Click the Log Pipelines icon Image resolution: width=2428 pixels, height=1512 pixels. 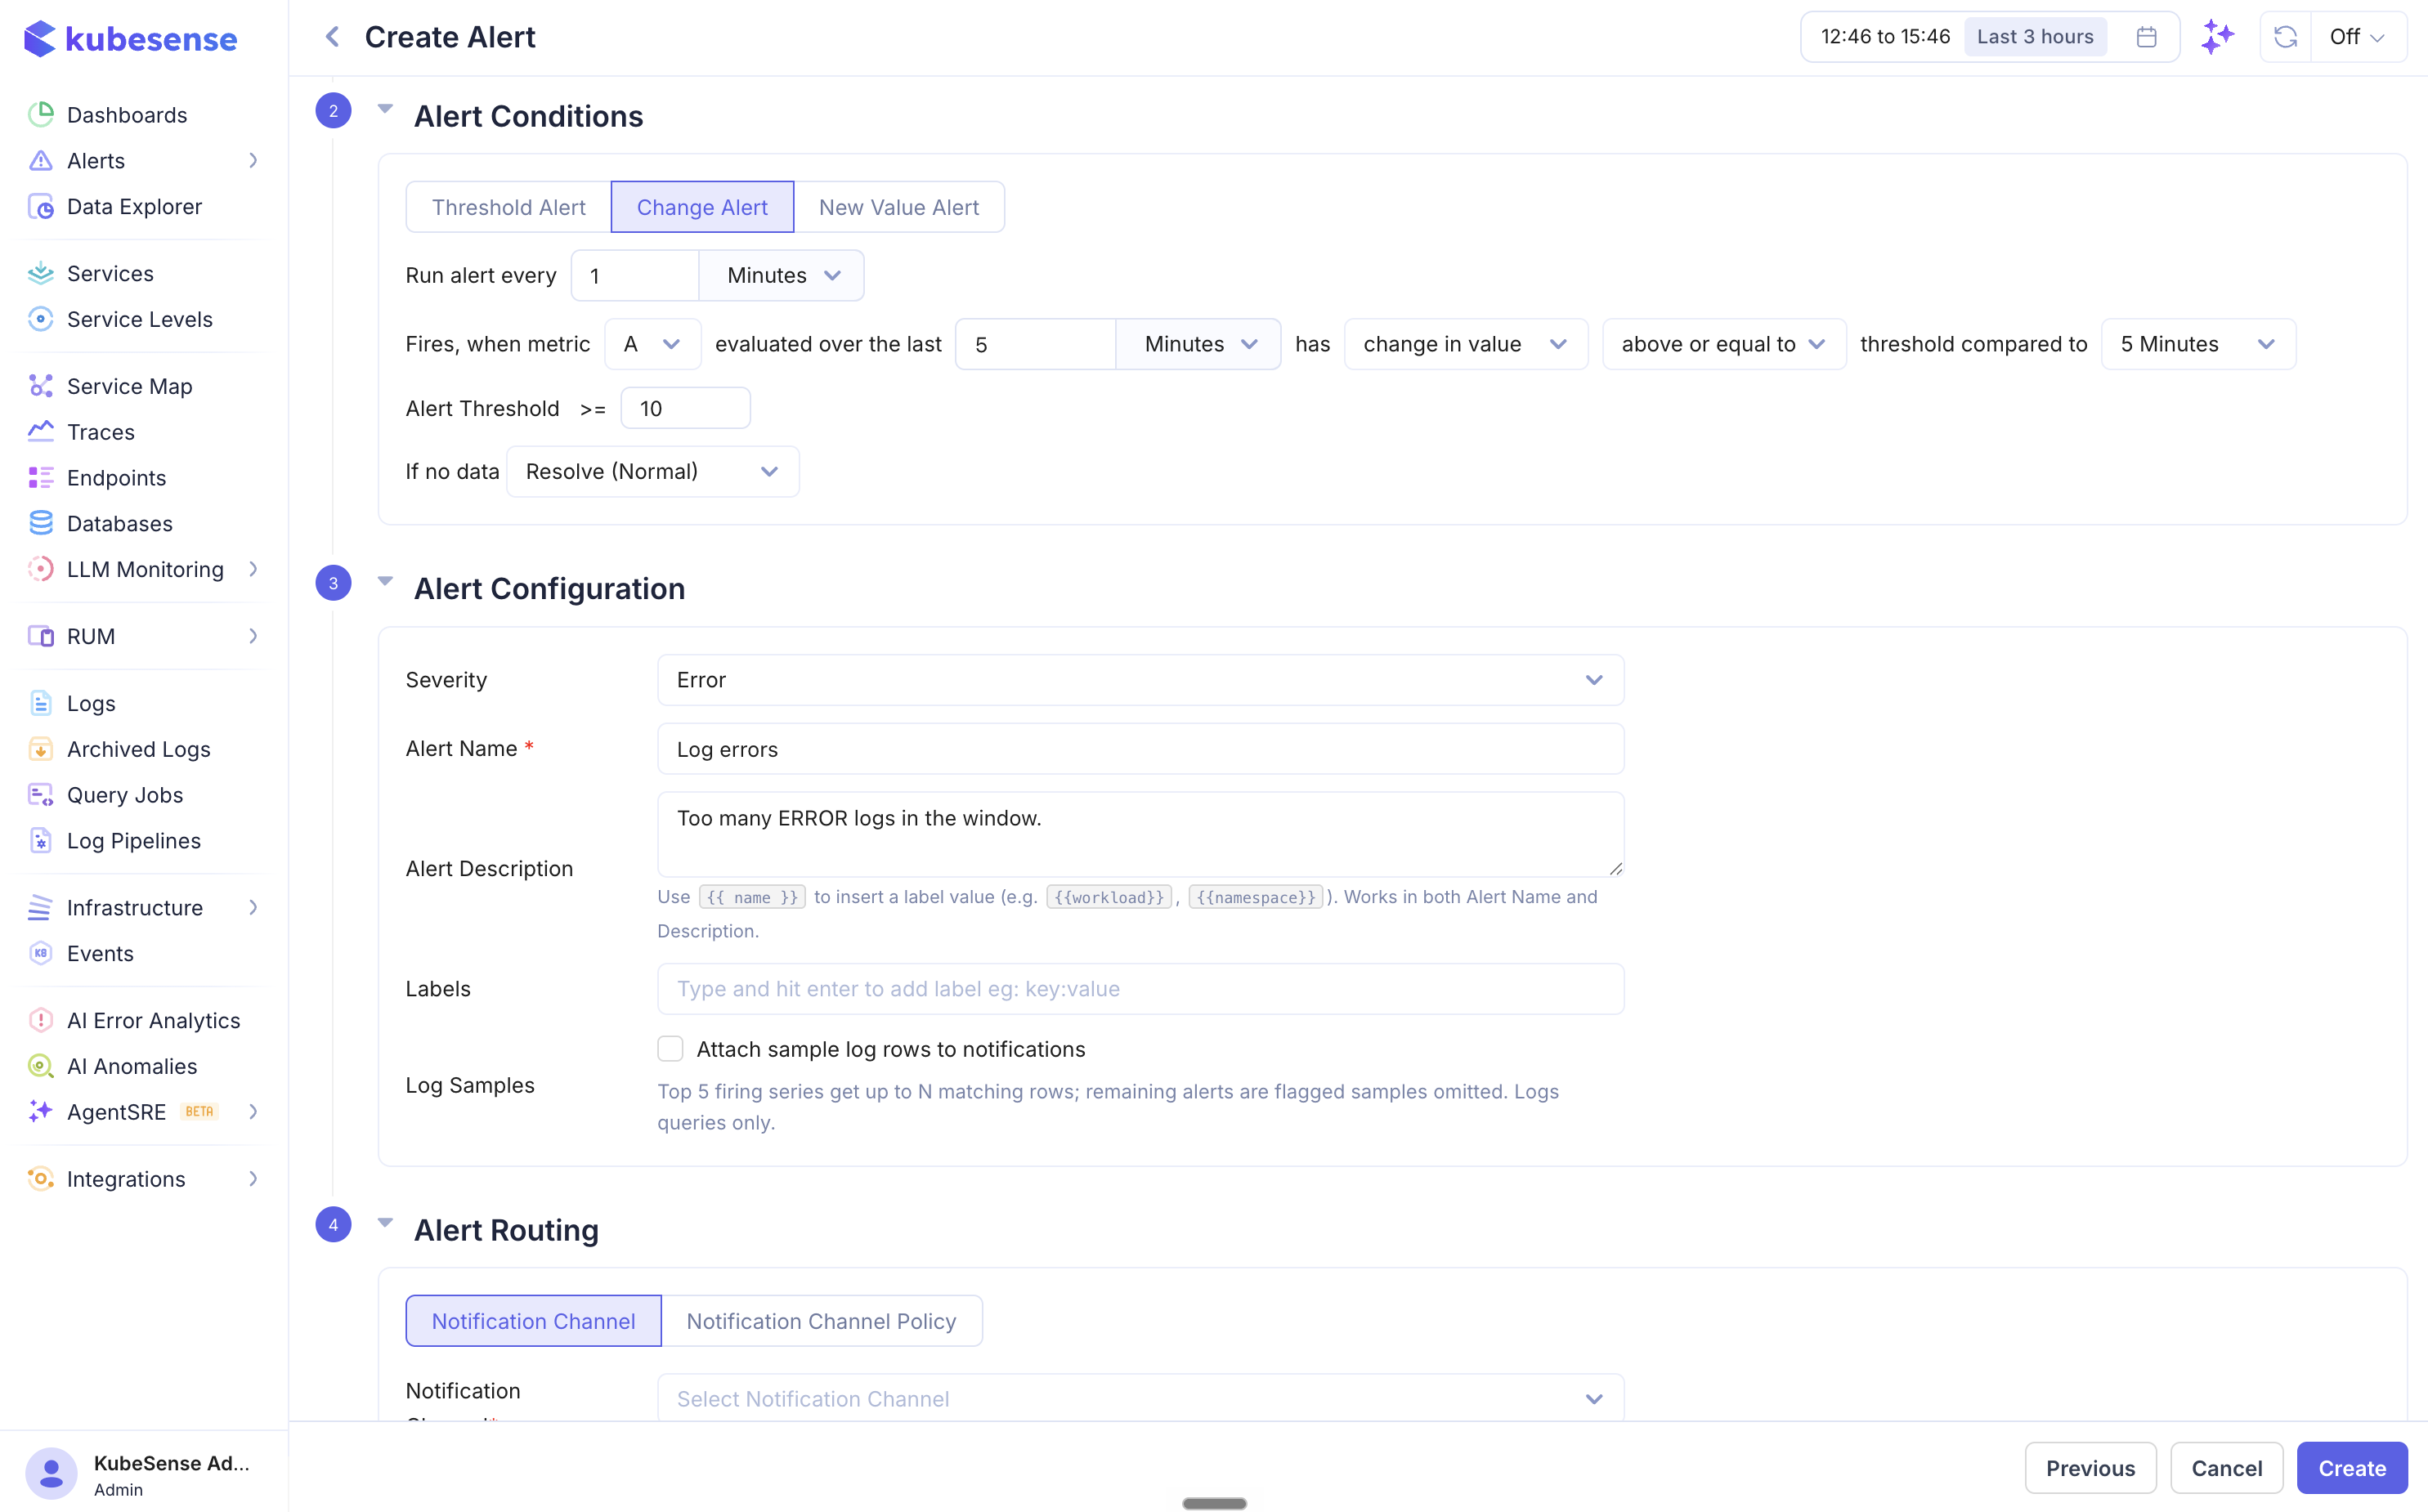coord(41,841)
